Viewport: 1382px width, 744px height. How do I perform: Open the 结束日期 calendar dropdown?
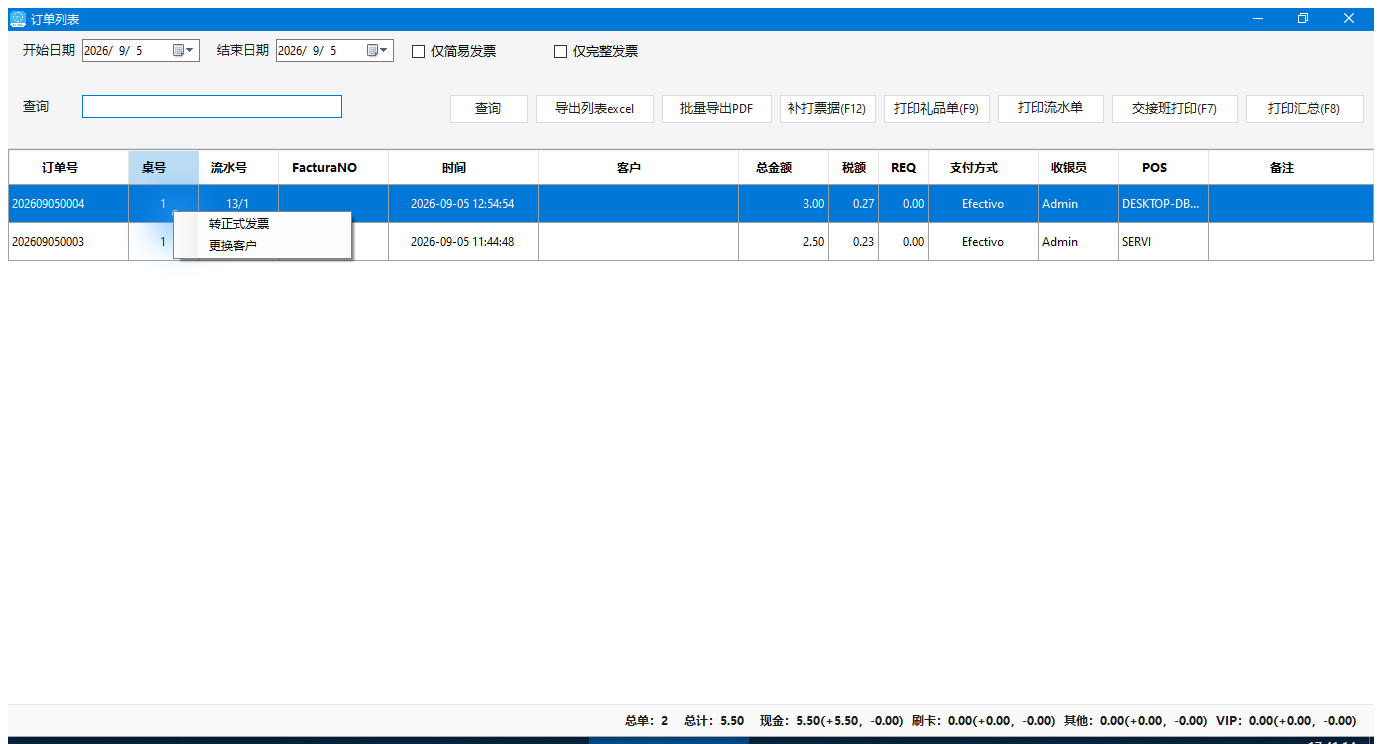coord(378,50)
